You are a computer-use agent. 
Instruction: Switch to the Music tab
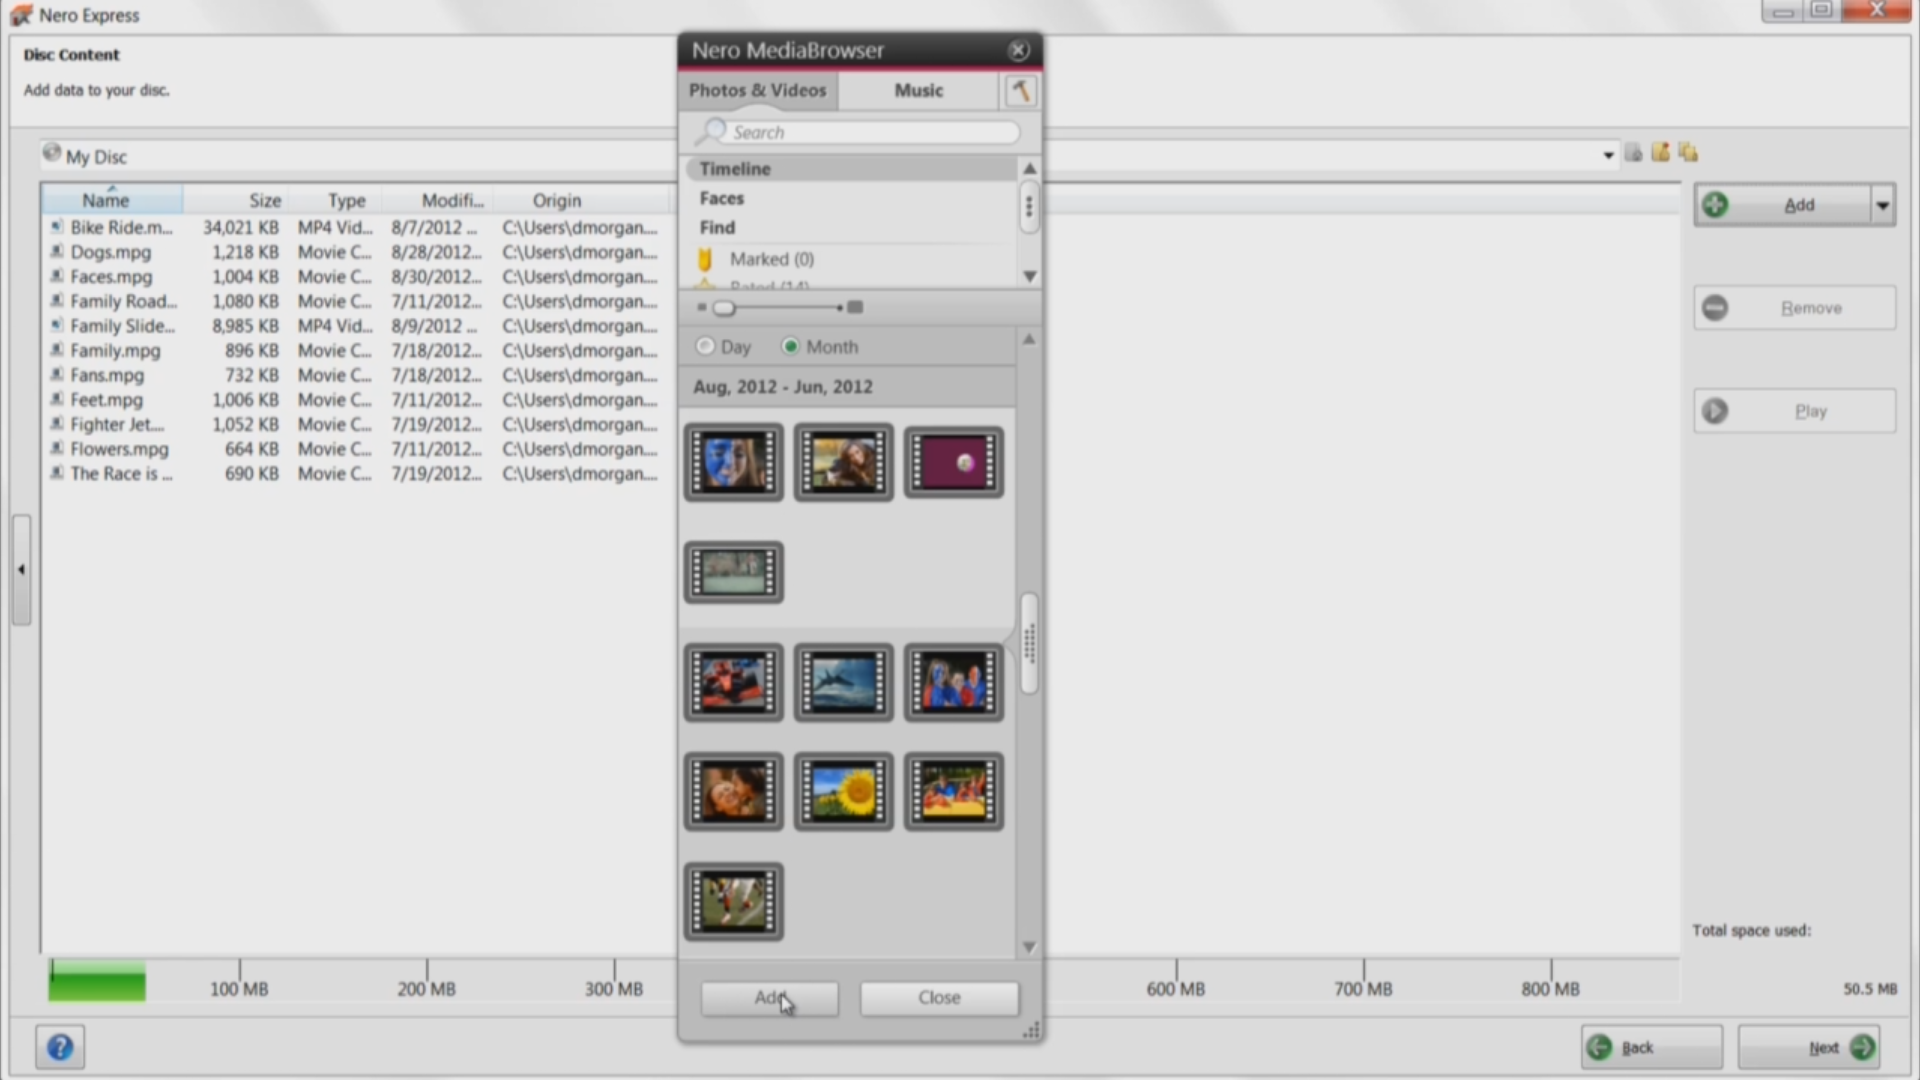click(918, 90)
